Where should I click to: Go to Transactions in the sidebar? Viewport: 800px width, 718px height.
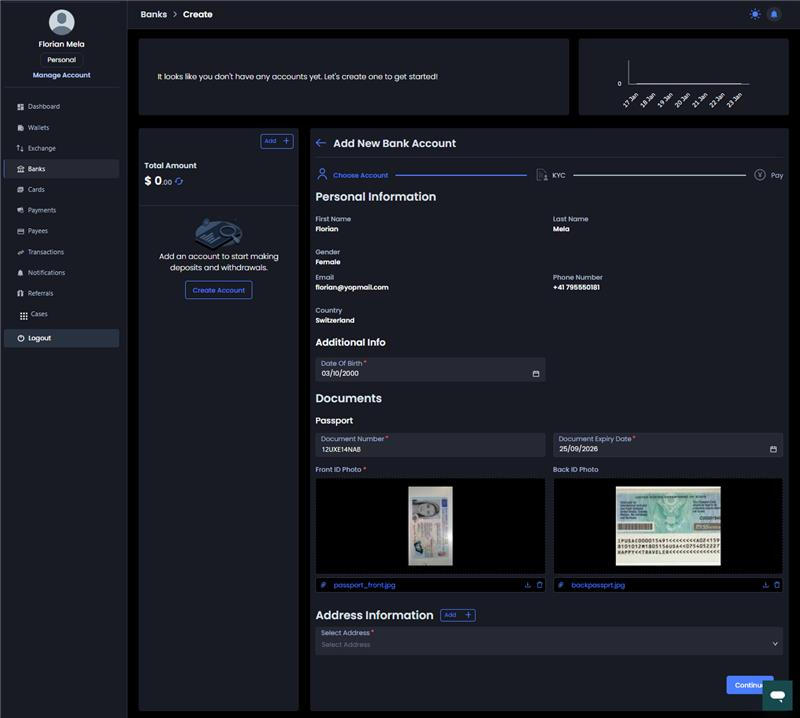coord(45,252)
